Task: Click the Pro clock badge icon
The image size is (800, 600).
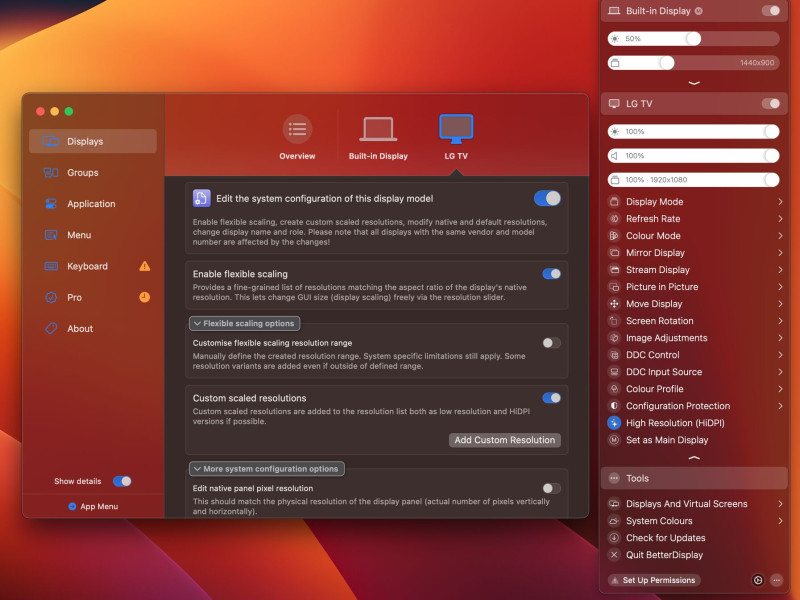Action: tap(145, 297)
